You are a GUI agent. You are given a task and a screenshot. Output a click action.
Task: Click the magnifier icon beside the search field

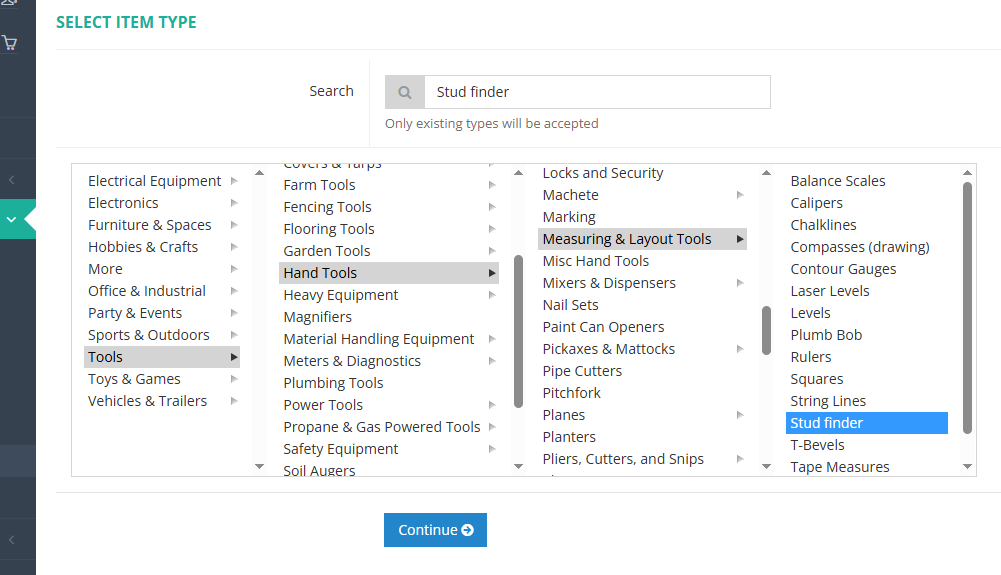tap(405, 92)
